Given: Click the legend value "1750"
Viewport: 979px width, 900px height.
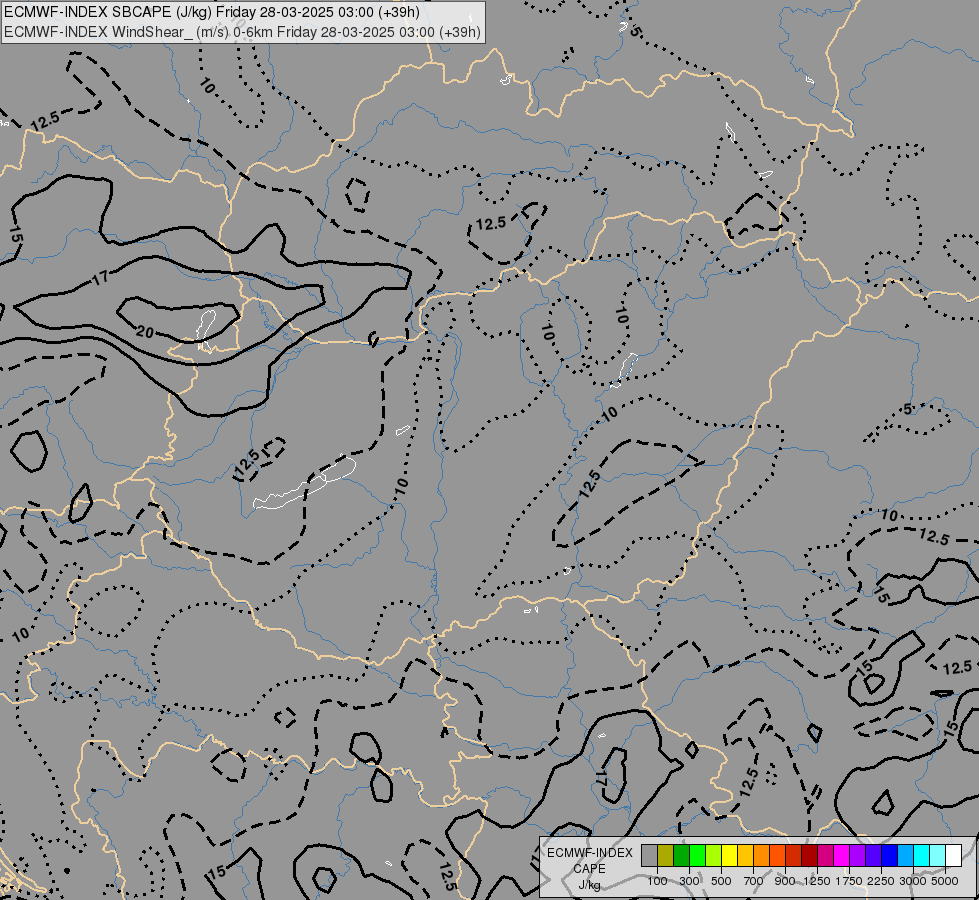Looking at the screenshot, I should [849, 881].
